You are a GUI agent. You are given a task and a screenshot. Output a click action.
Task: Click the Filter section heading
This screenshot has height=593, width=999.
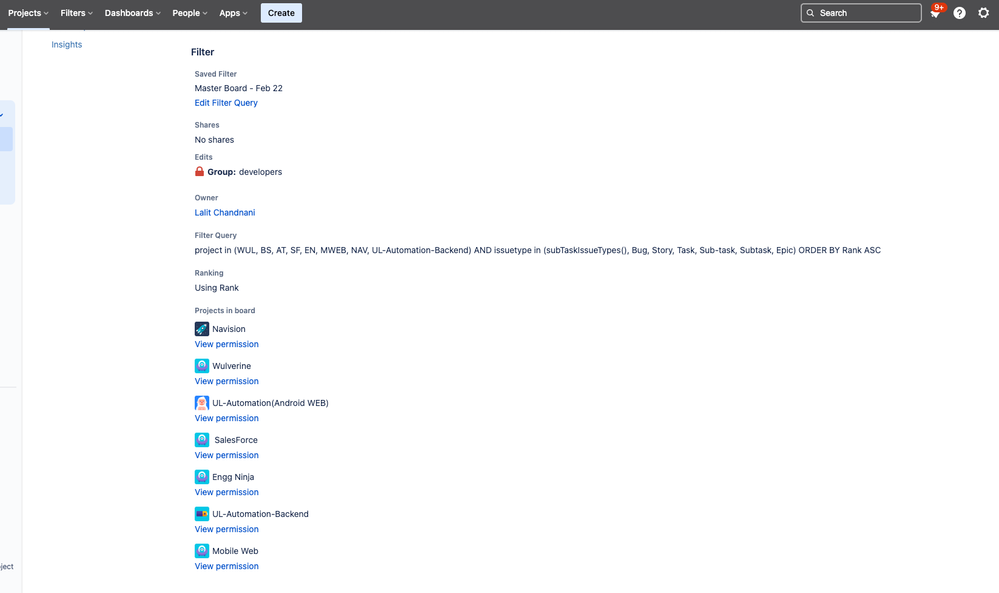click(x=203, y=52)
